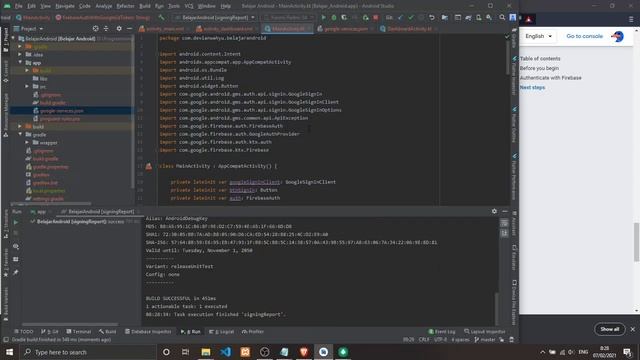Open Firebase profile avatar in browser window
The width and height of the screenshot is (640, 360).
click(x=618, y=36)
